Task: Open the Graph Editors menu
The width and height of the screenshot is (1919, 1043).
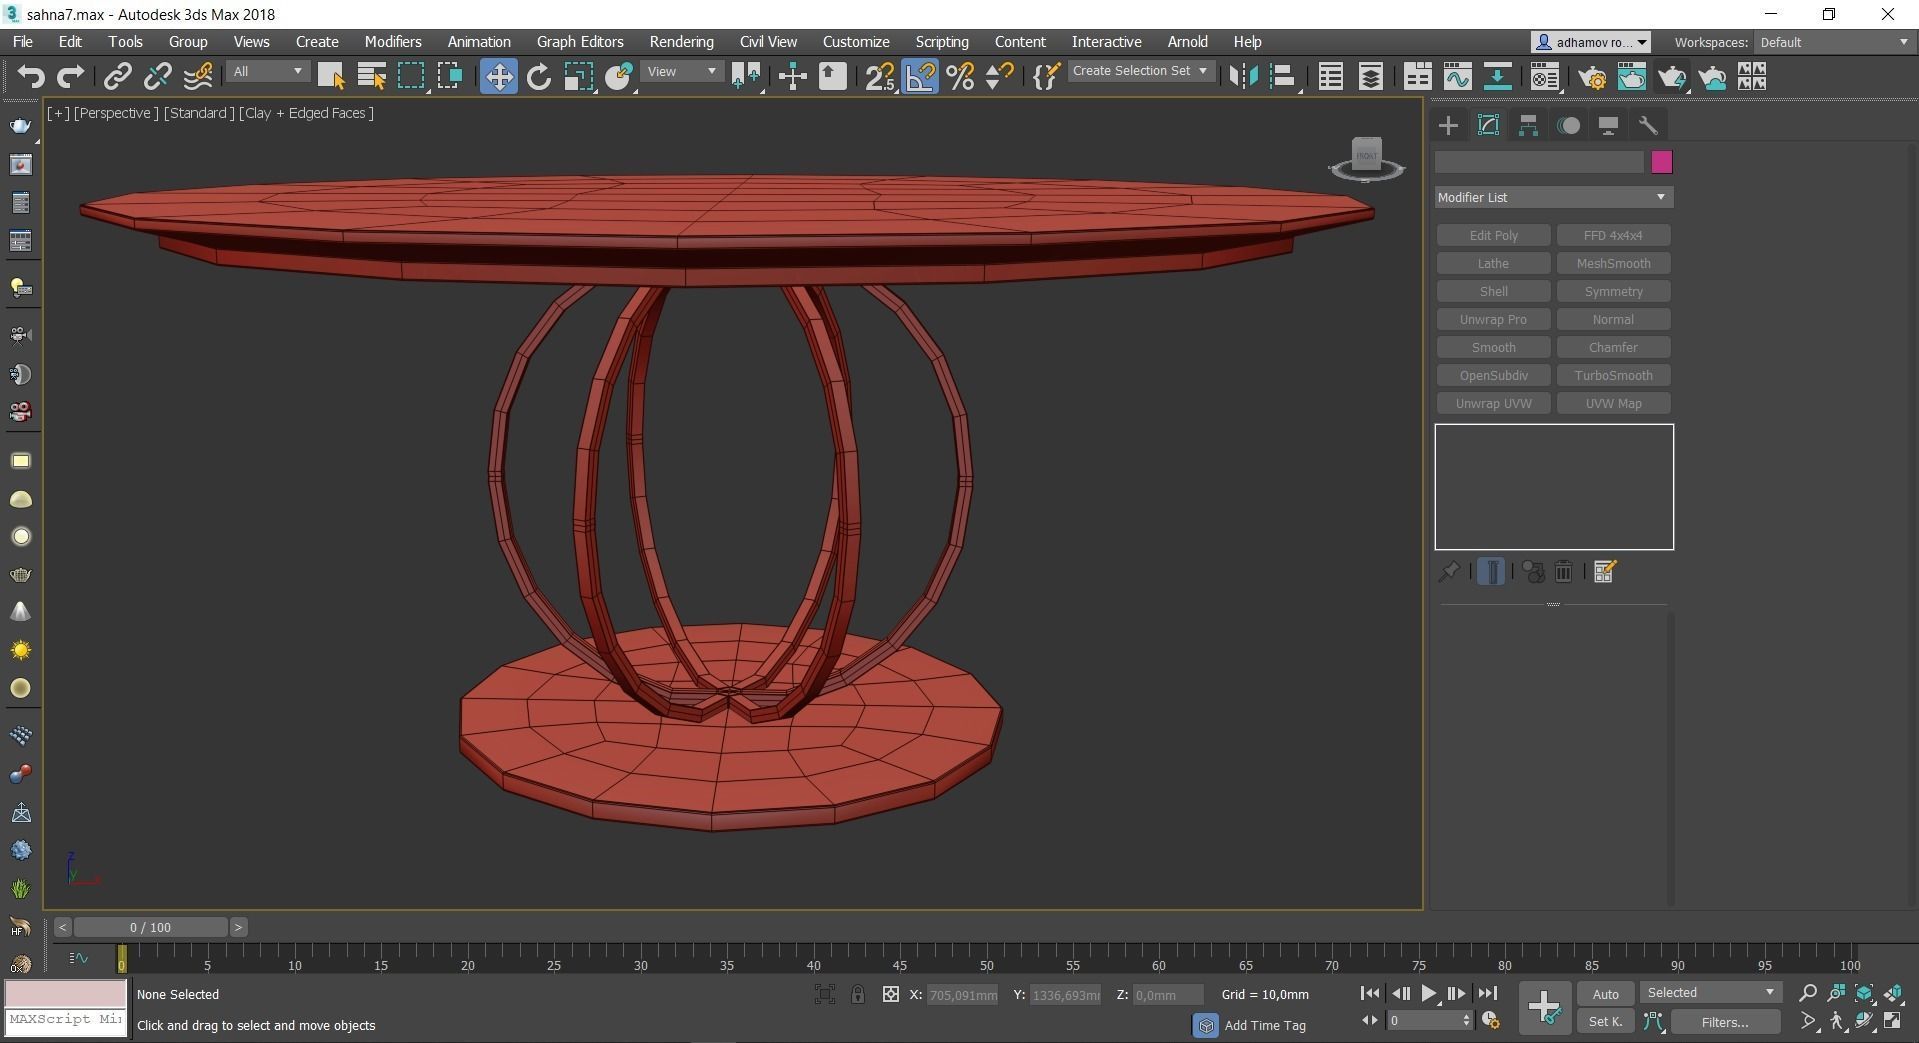Action: coord(580,42)
